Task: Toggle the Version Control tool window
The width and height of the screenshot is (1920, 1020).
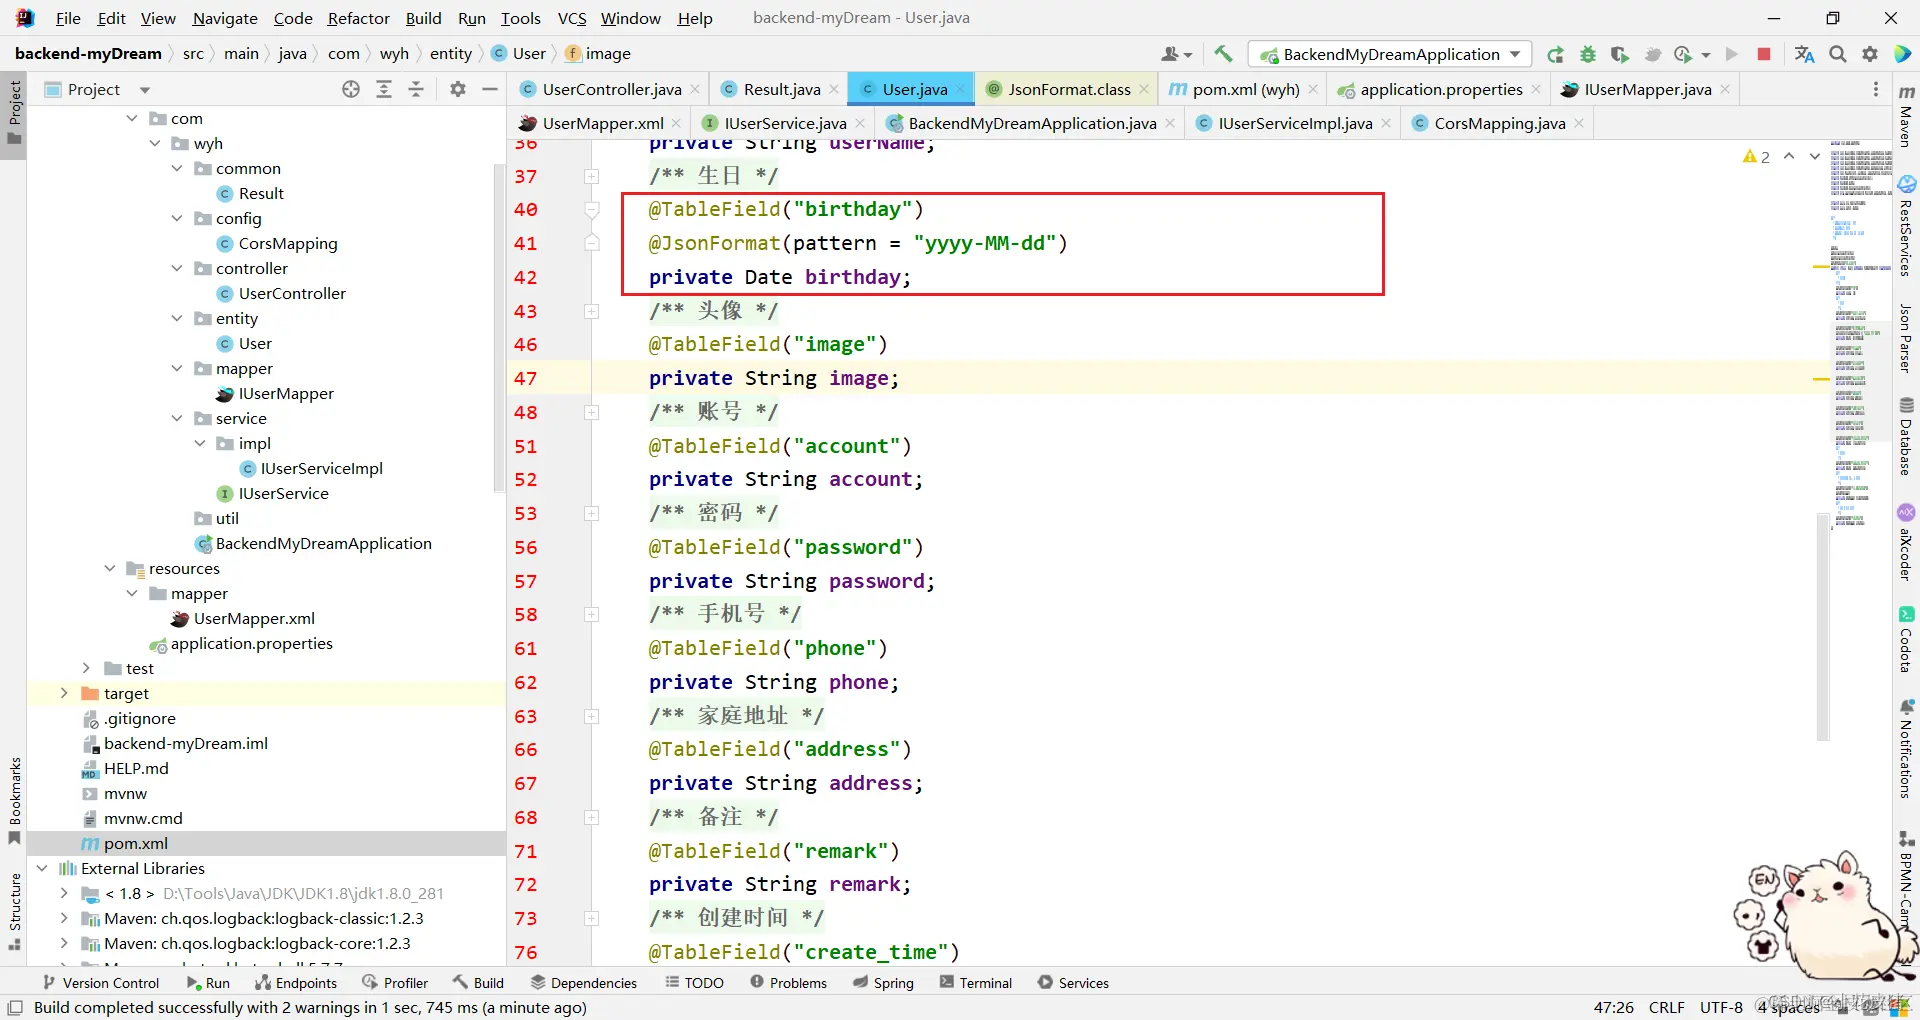Action: (101, 983)
